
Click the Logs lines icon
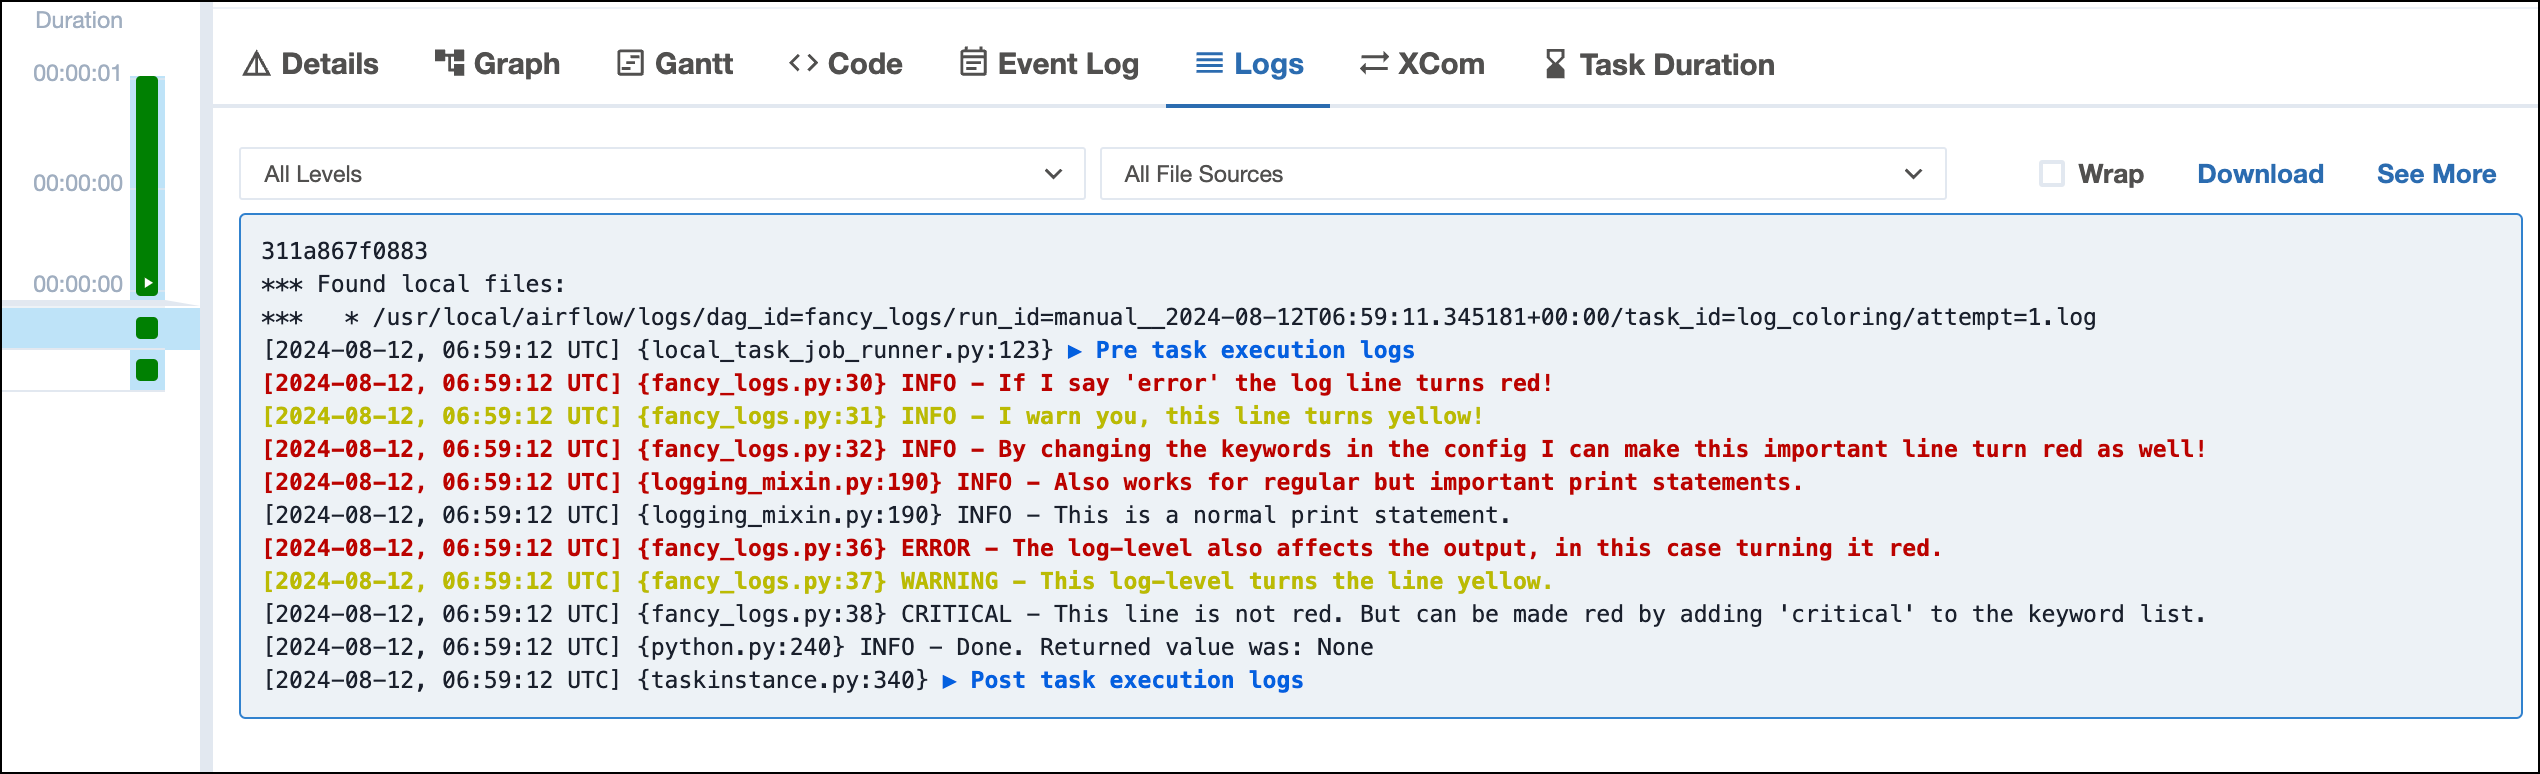pos(1209,64)
